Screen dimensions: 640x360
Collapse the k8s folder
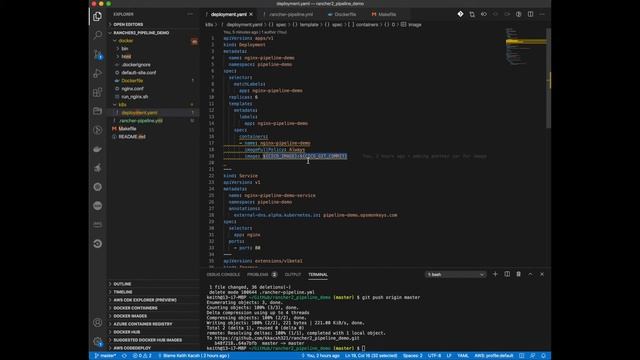point(122,105)
